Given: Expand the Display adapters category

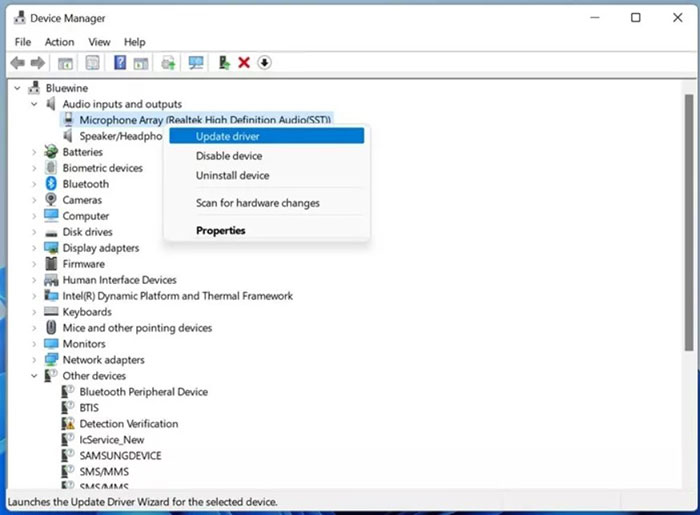Looking at the screenshot, I should (35, 248).
